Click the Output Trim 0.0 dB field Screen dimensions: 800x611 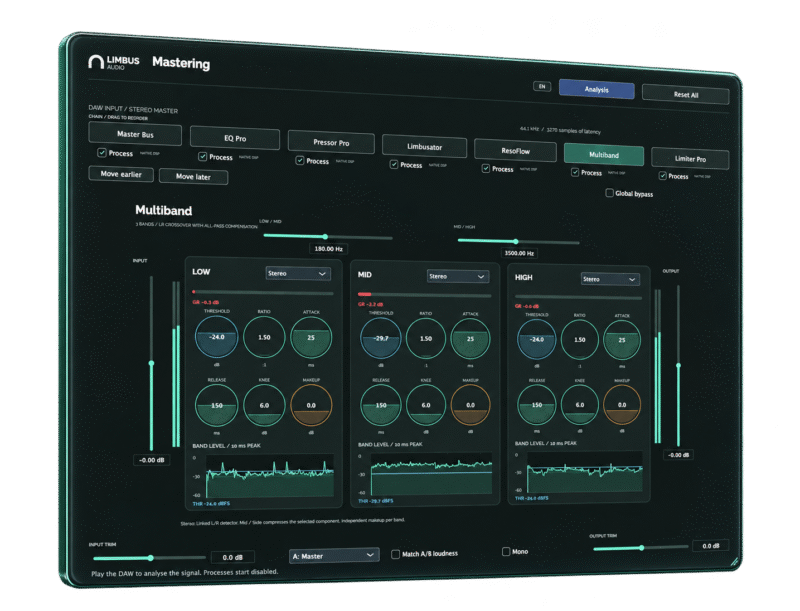[710, 546]
